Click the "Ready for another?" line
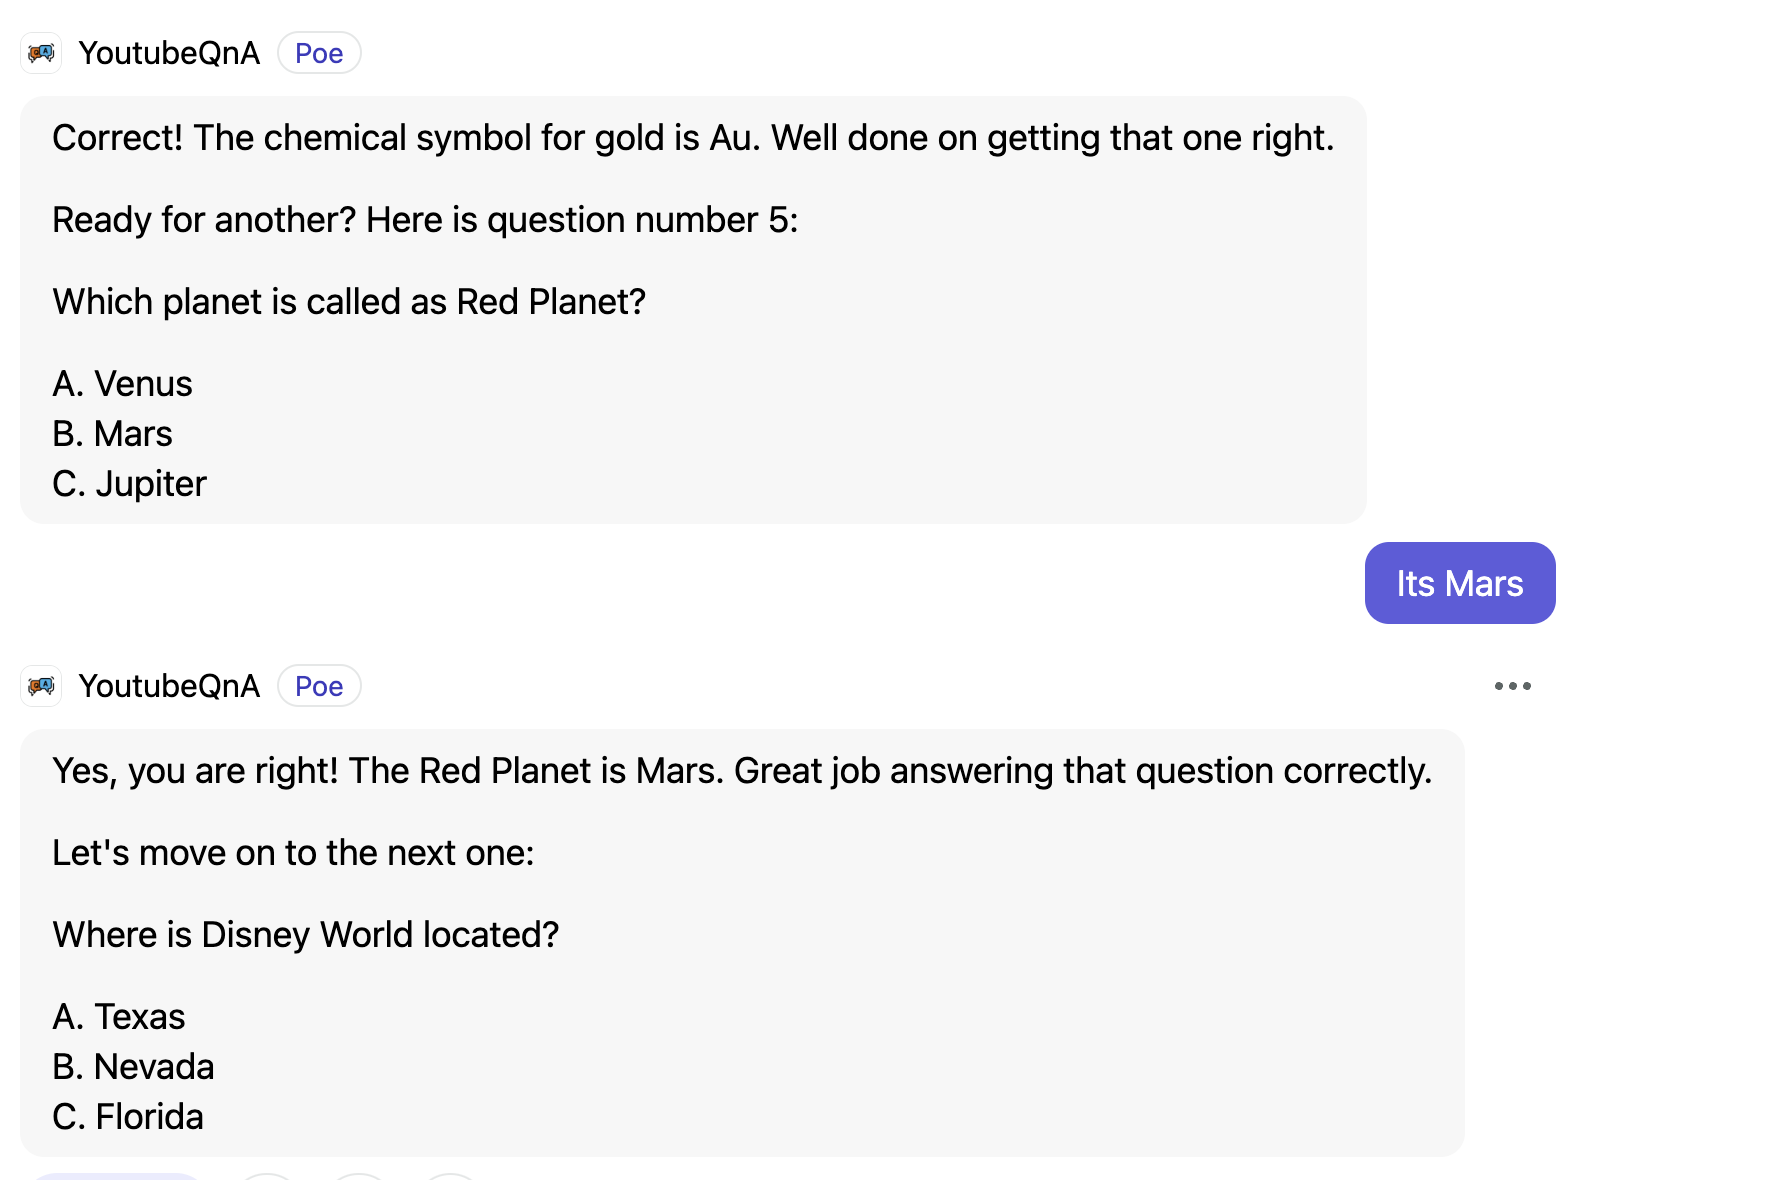 pos(425,220)
